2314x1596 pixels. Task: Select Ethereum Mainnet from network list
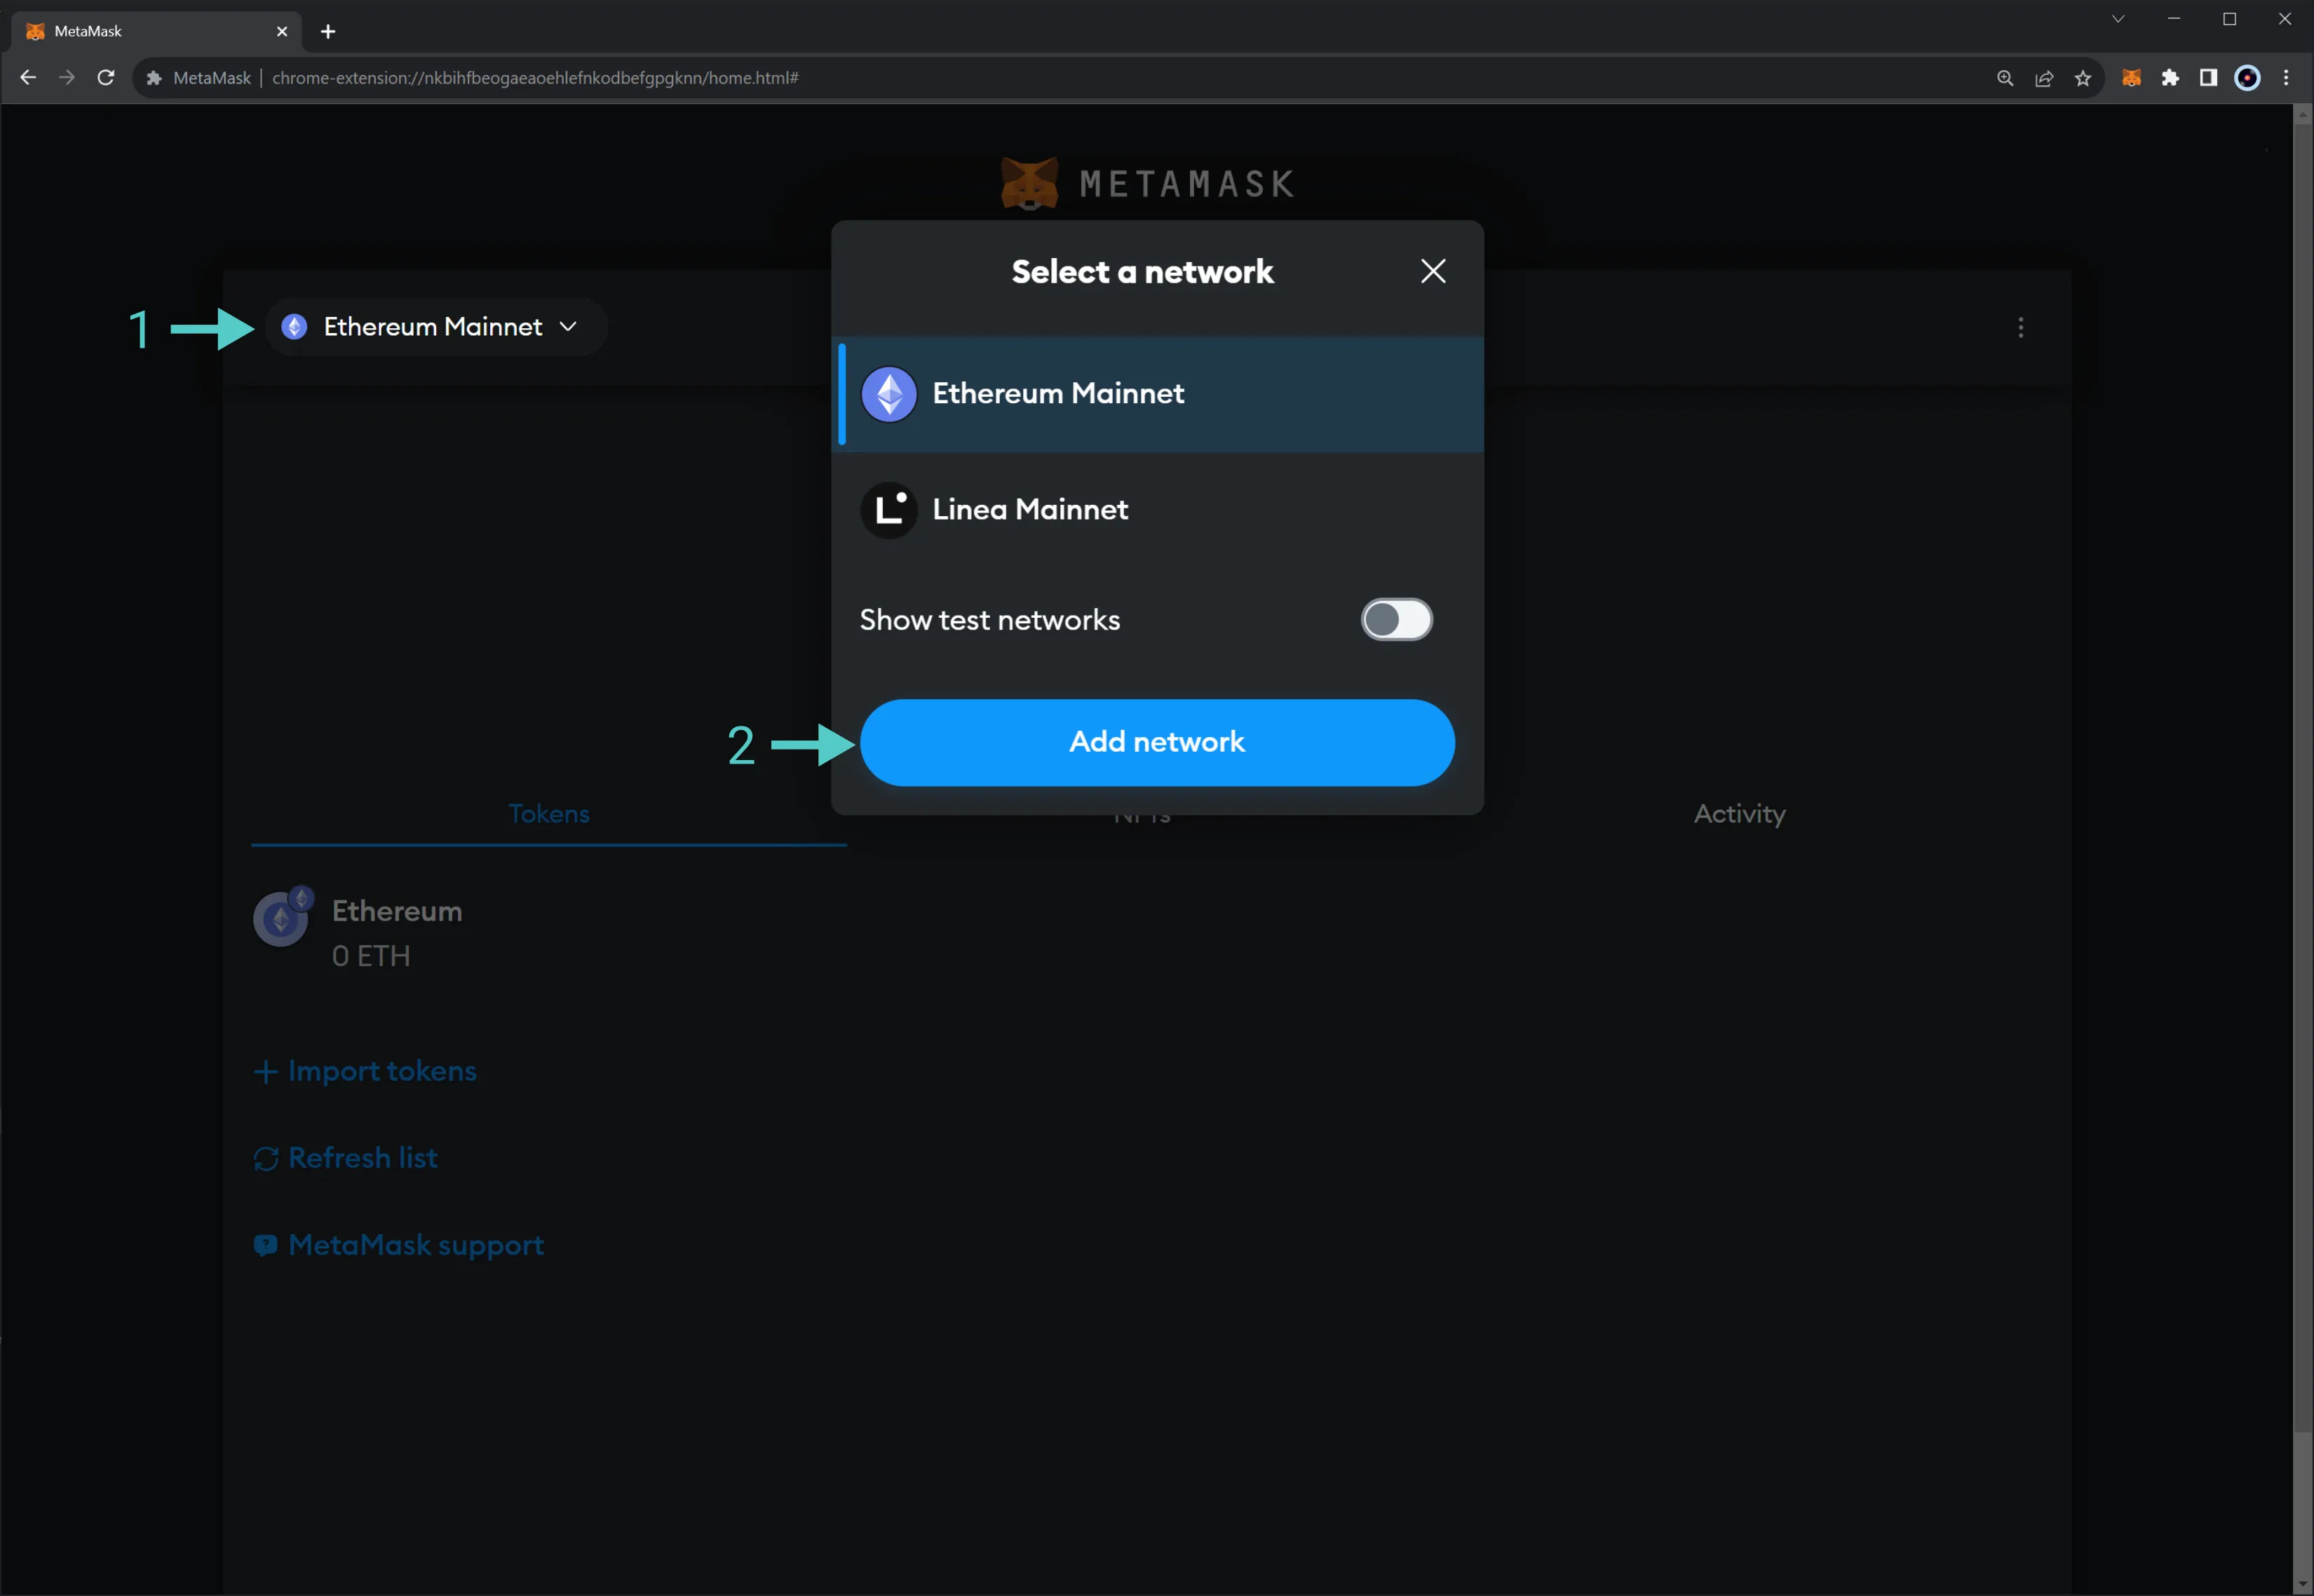tap(1159, 393)
